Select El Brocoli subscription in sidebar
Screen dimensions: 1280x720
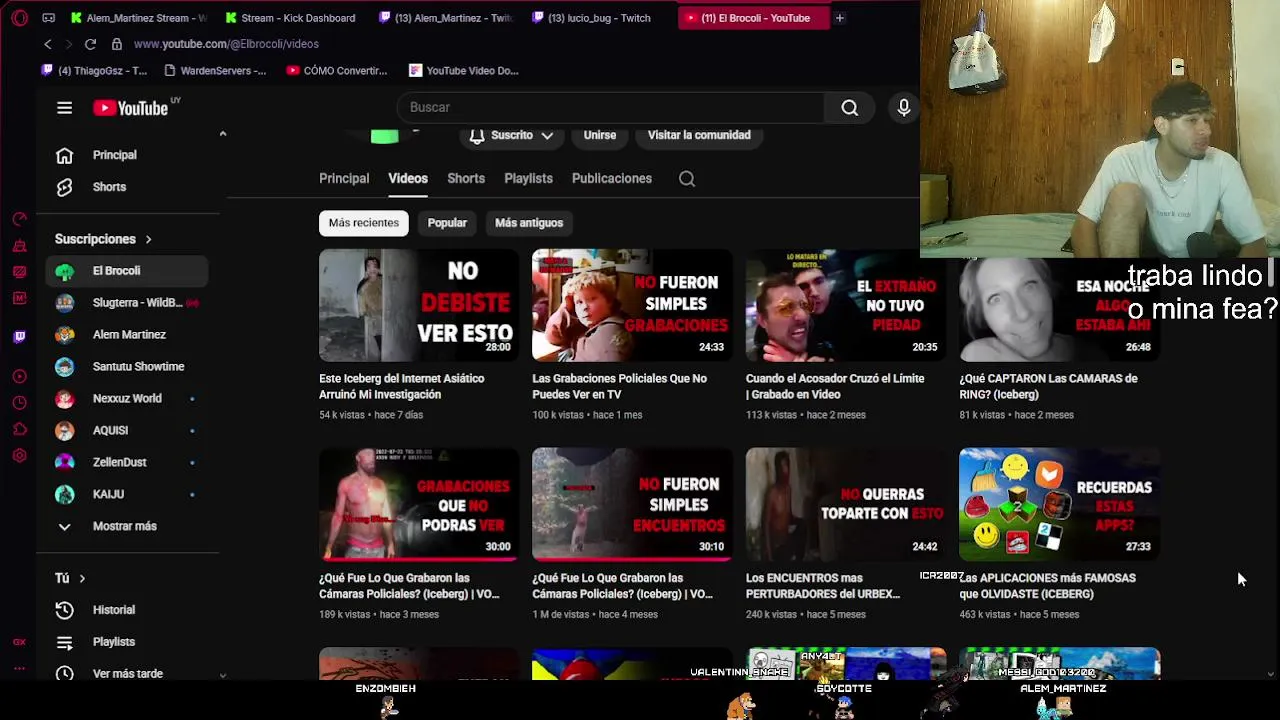coord(126,271)
